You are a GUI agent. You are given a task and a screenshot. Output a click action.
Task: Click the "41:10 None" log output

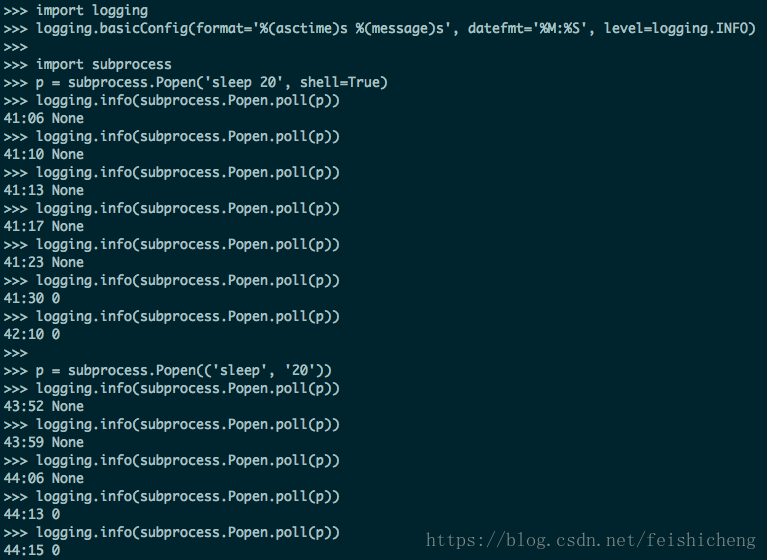(x=44, y=155)
